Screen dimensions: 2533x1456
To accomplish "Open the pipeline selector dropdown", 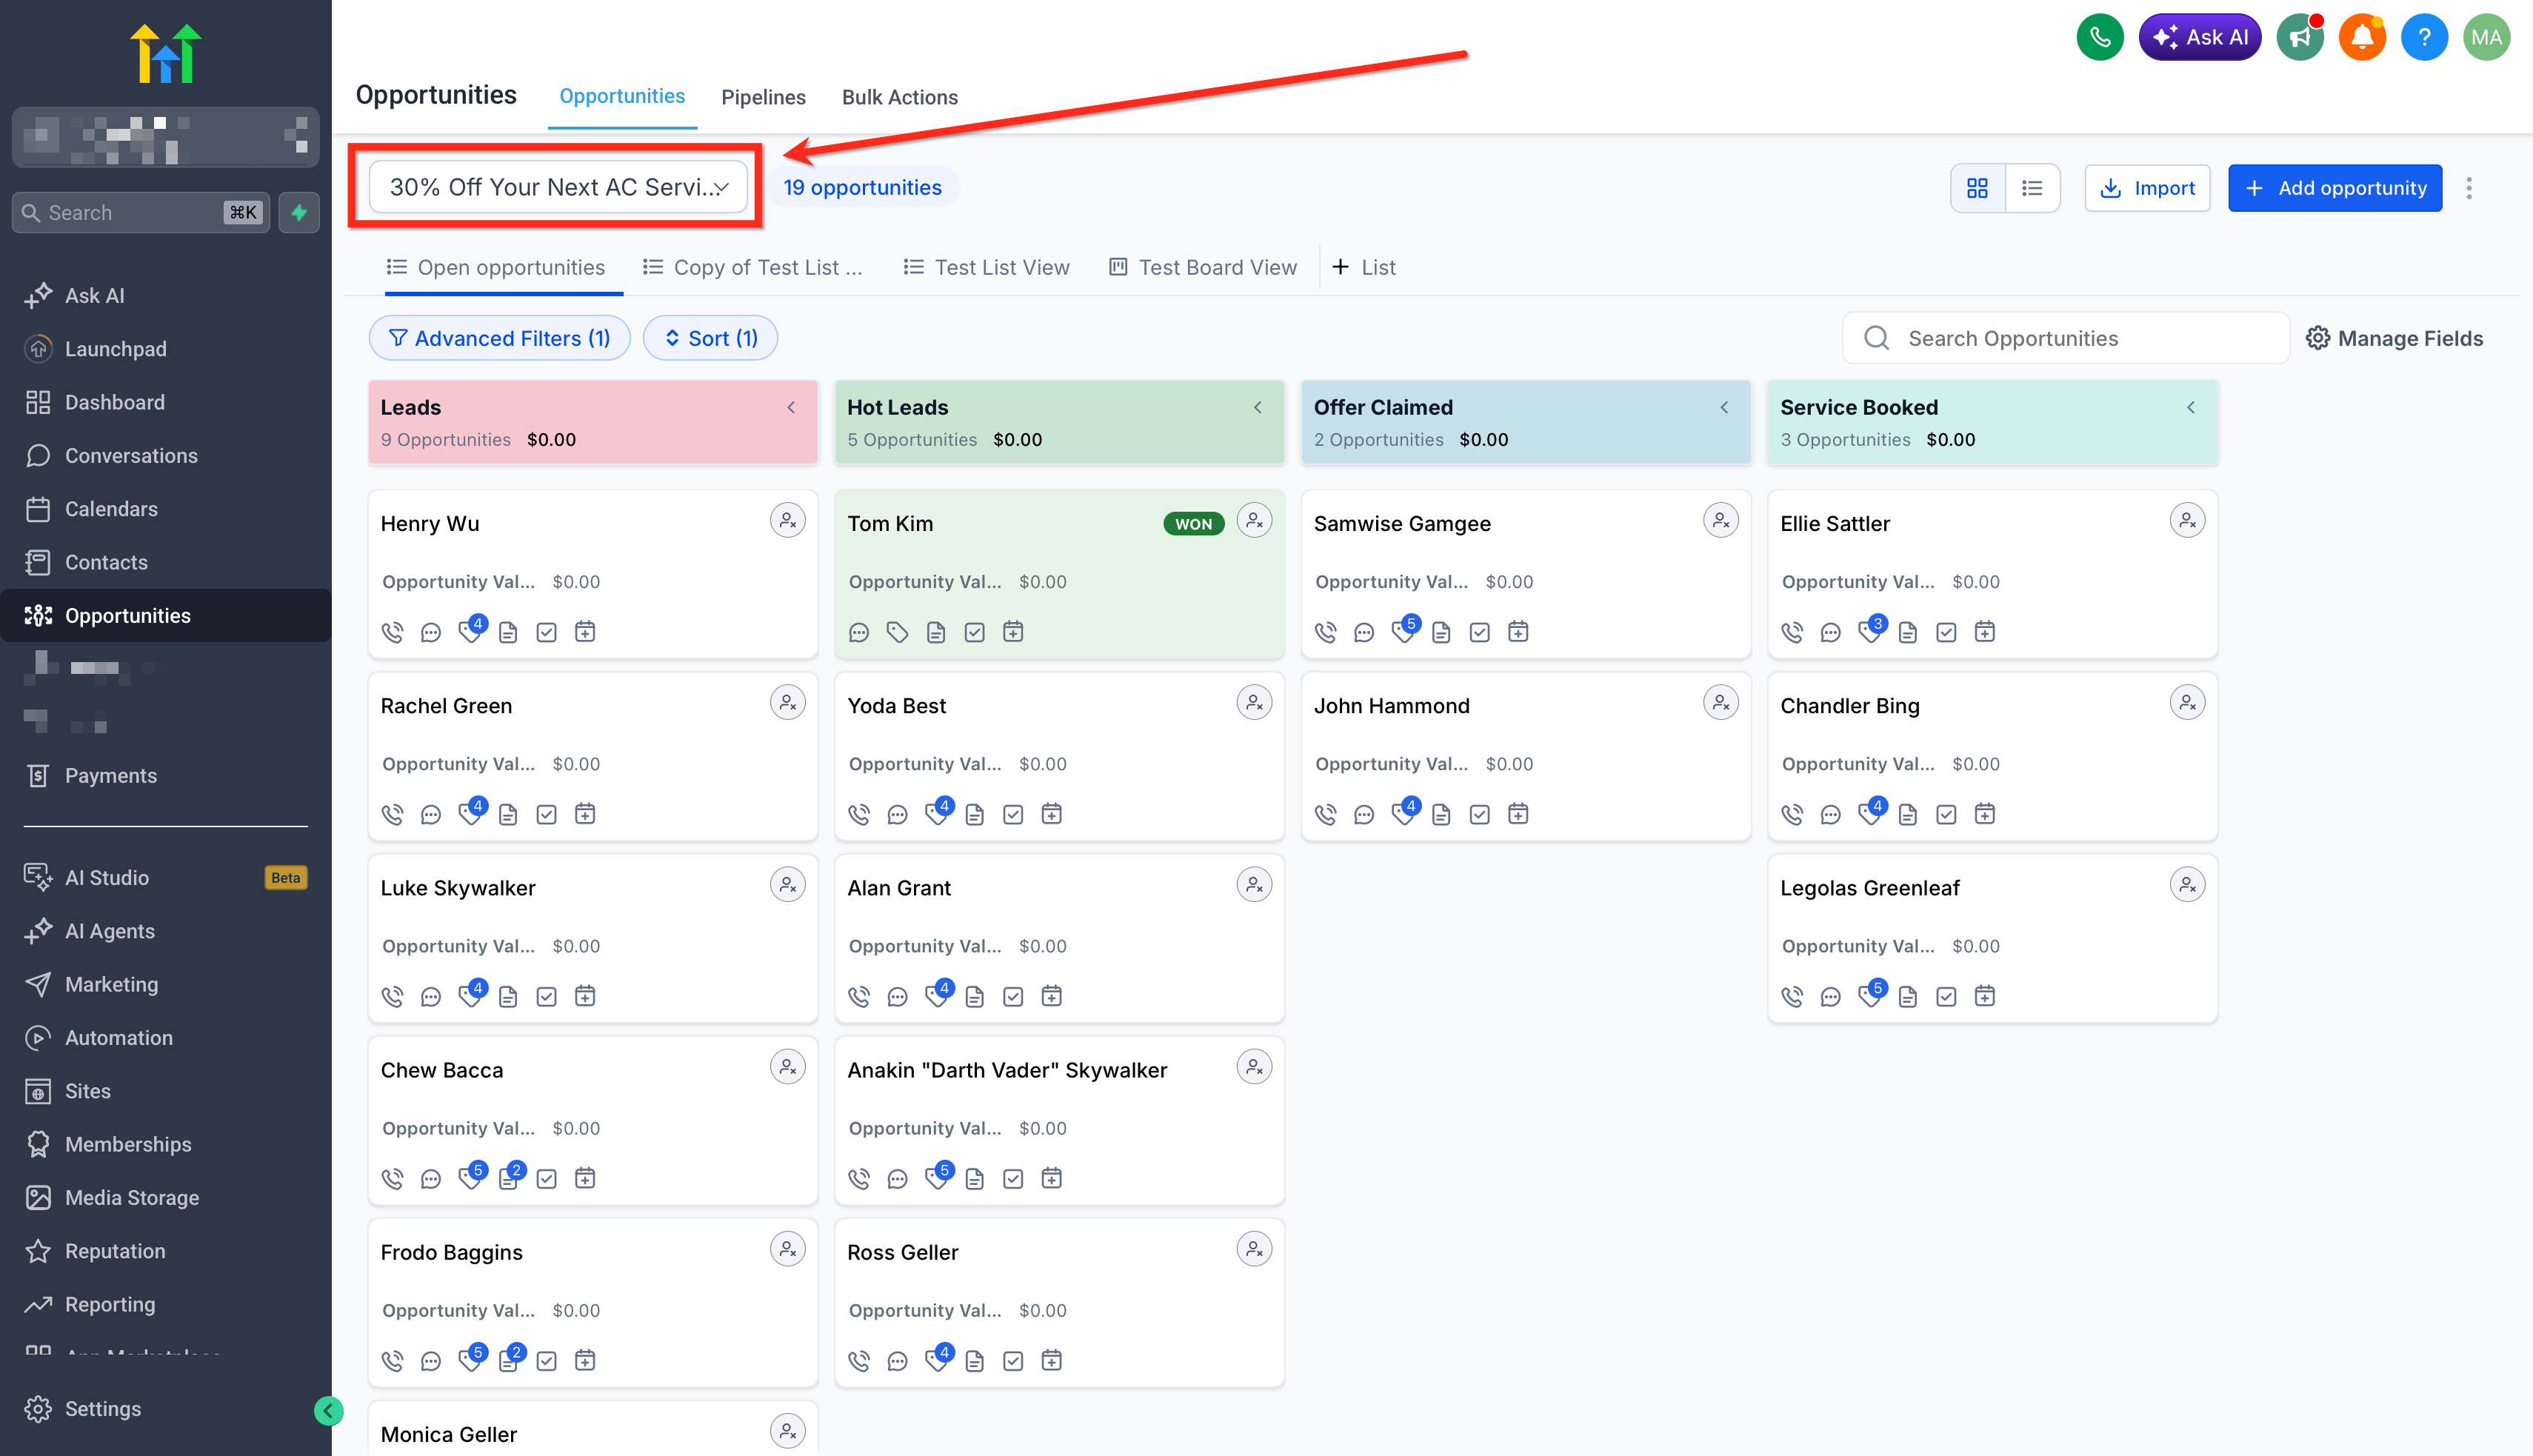I will click(558, 187).
